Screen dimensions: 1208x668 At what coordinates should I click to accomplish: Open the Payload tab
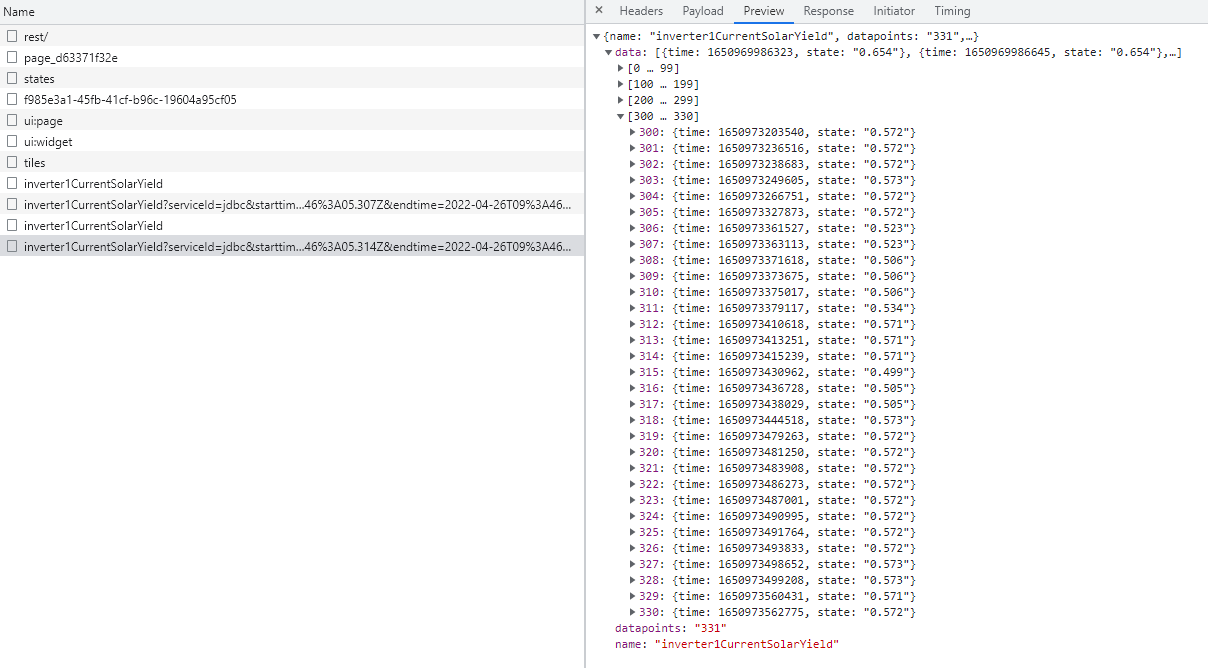click(703, 11)
